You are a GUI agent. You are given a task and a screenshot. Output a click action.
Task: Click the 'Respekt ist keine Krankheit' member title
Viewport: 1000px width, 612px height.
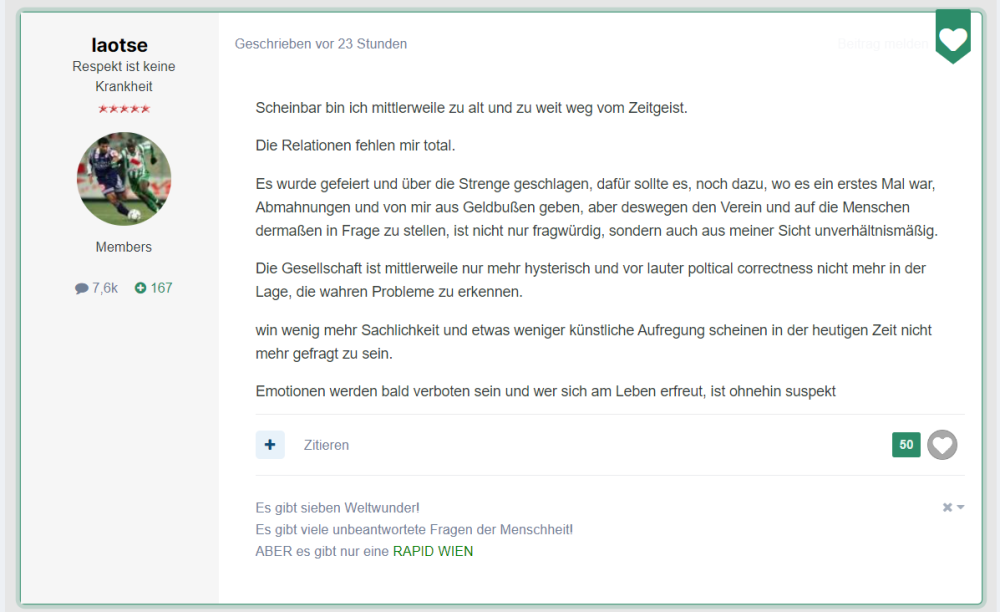click(124, 76)
